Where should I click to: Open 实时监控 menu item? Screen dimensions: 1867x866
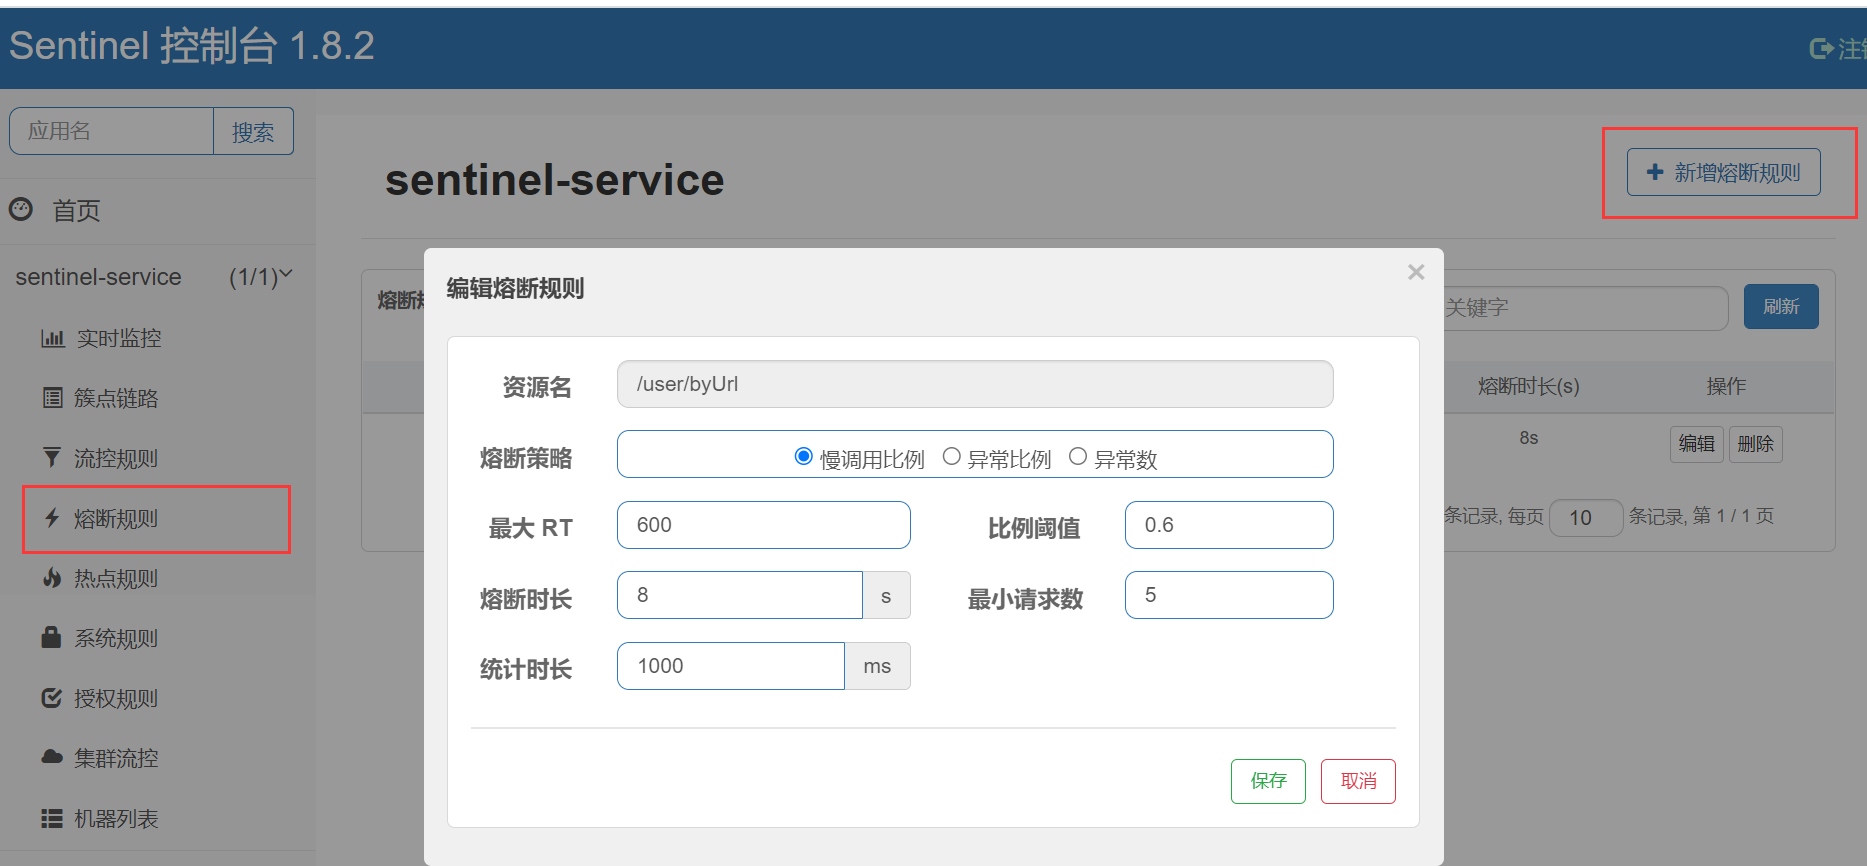(119, 338)
